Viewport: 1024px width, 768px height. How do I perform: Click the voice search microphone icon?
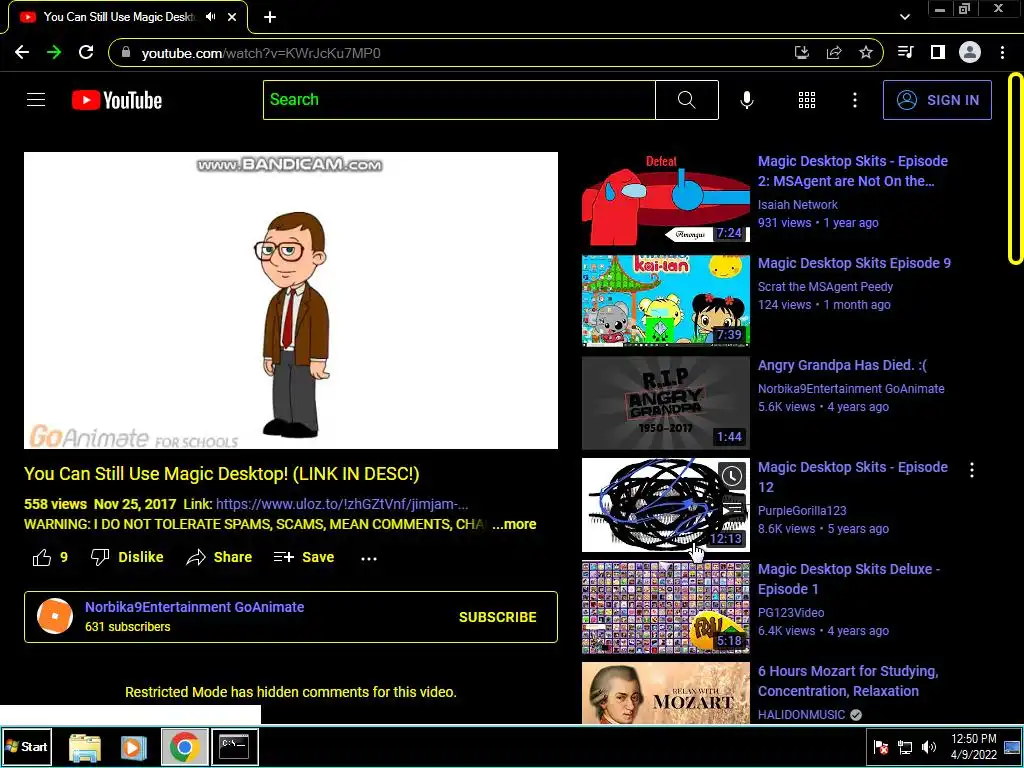(x=747, y=100)
